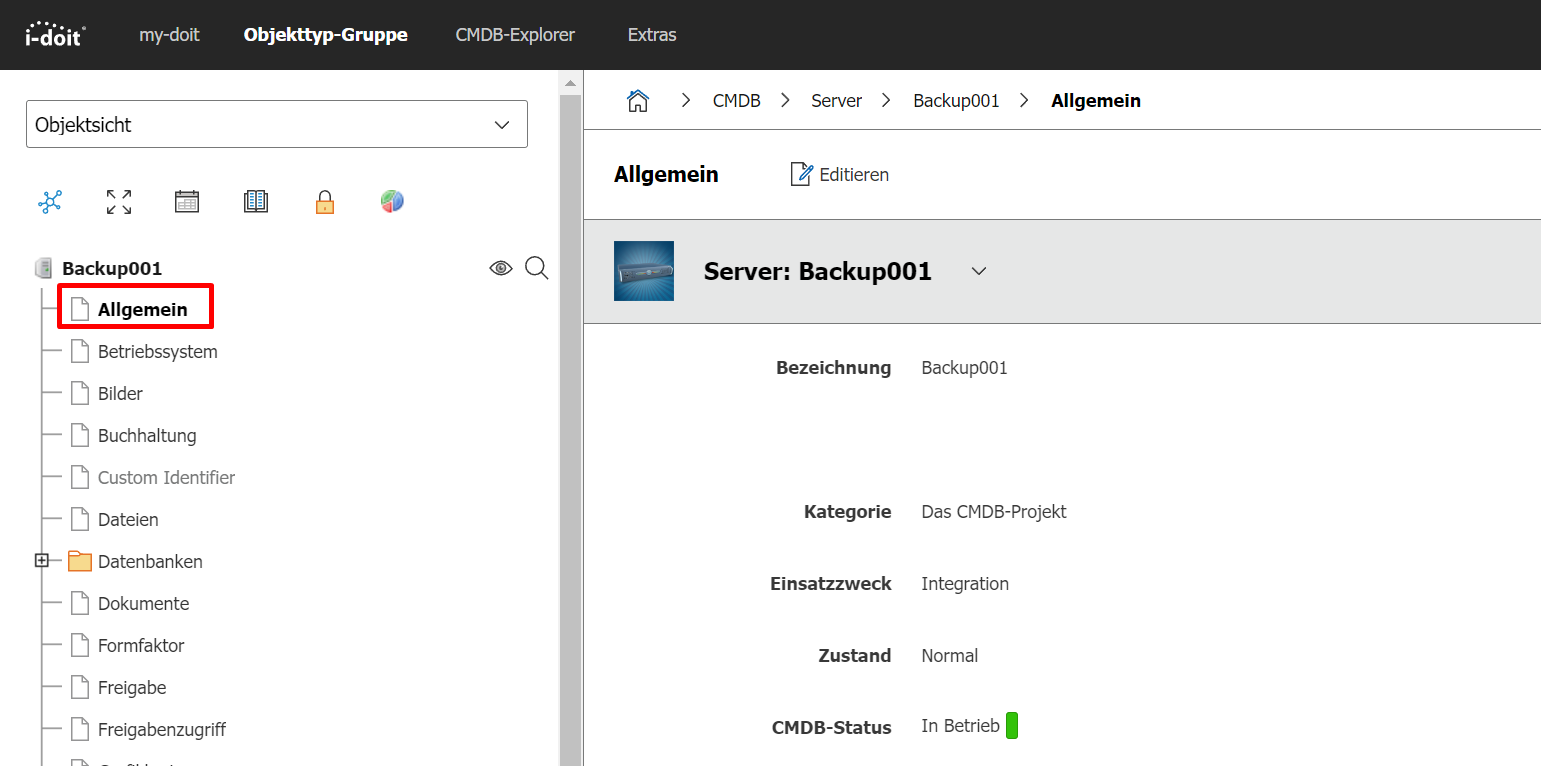
Task: Navigate to Server in the breadcrumb
Action: click(836, 101)
